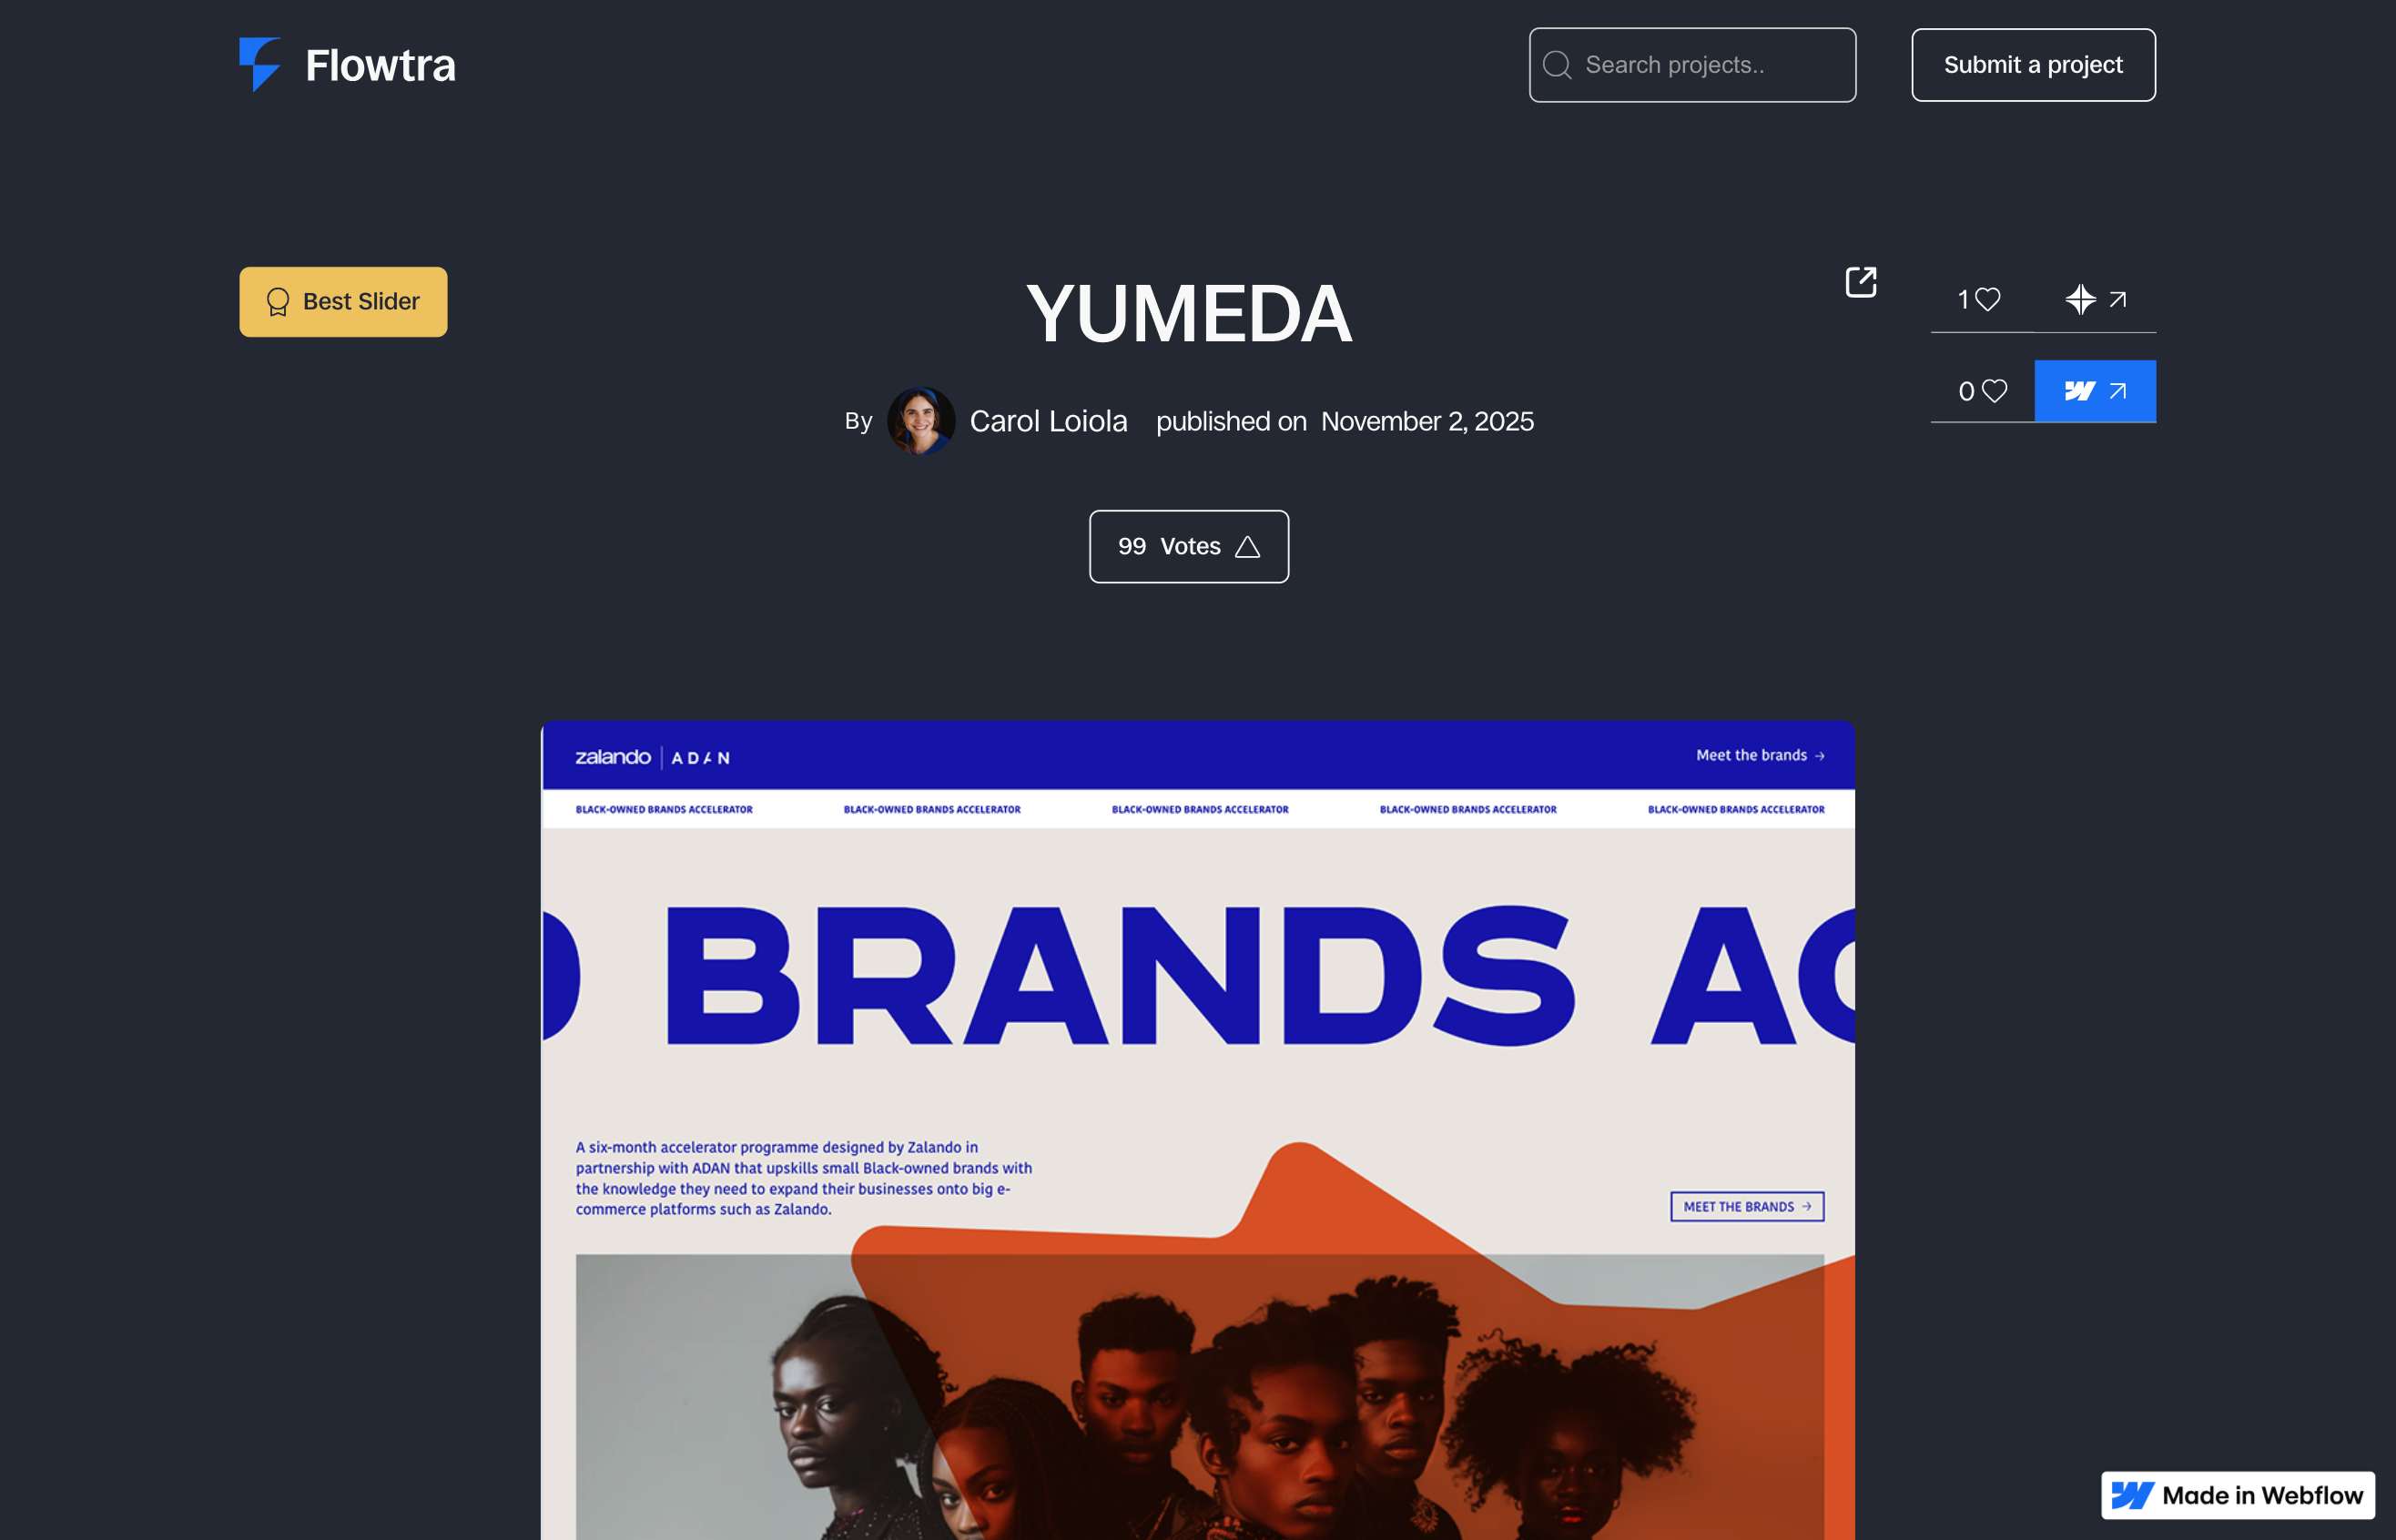This screenshot has width=2396, height=1540.
Task: Like the live site via first heart icon
Action: 1988,299
